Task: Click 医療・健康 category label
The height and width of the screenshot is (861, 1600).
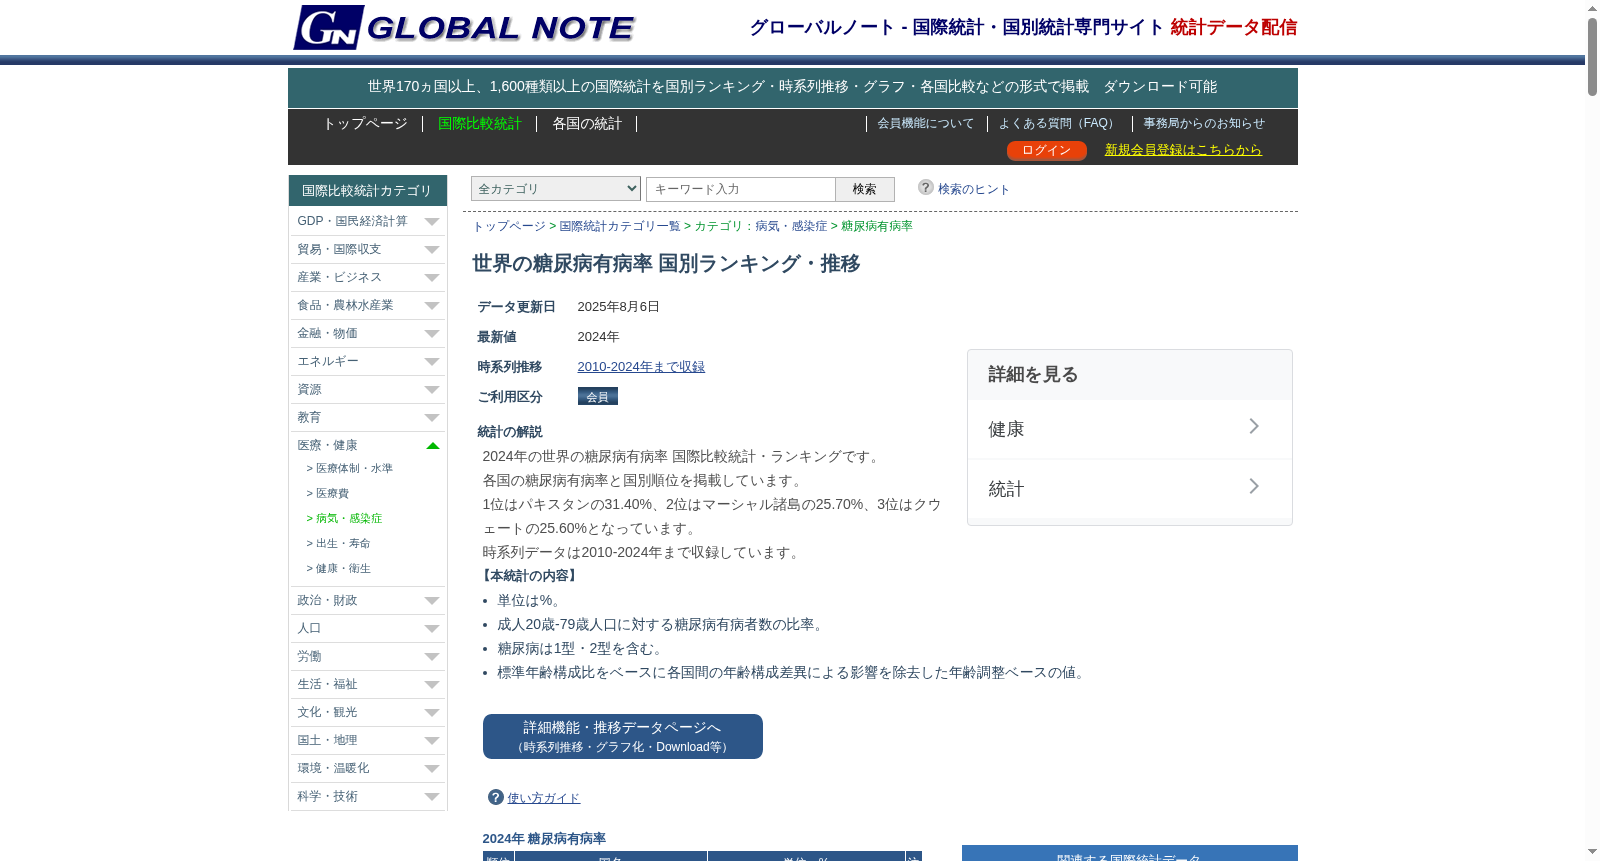Action: coord(327,445)
